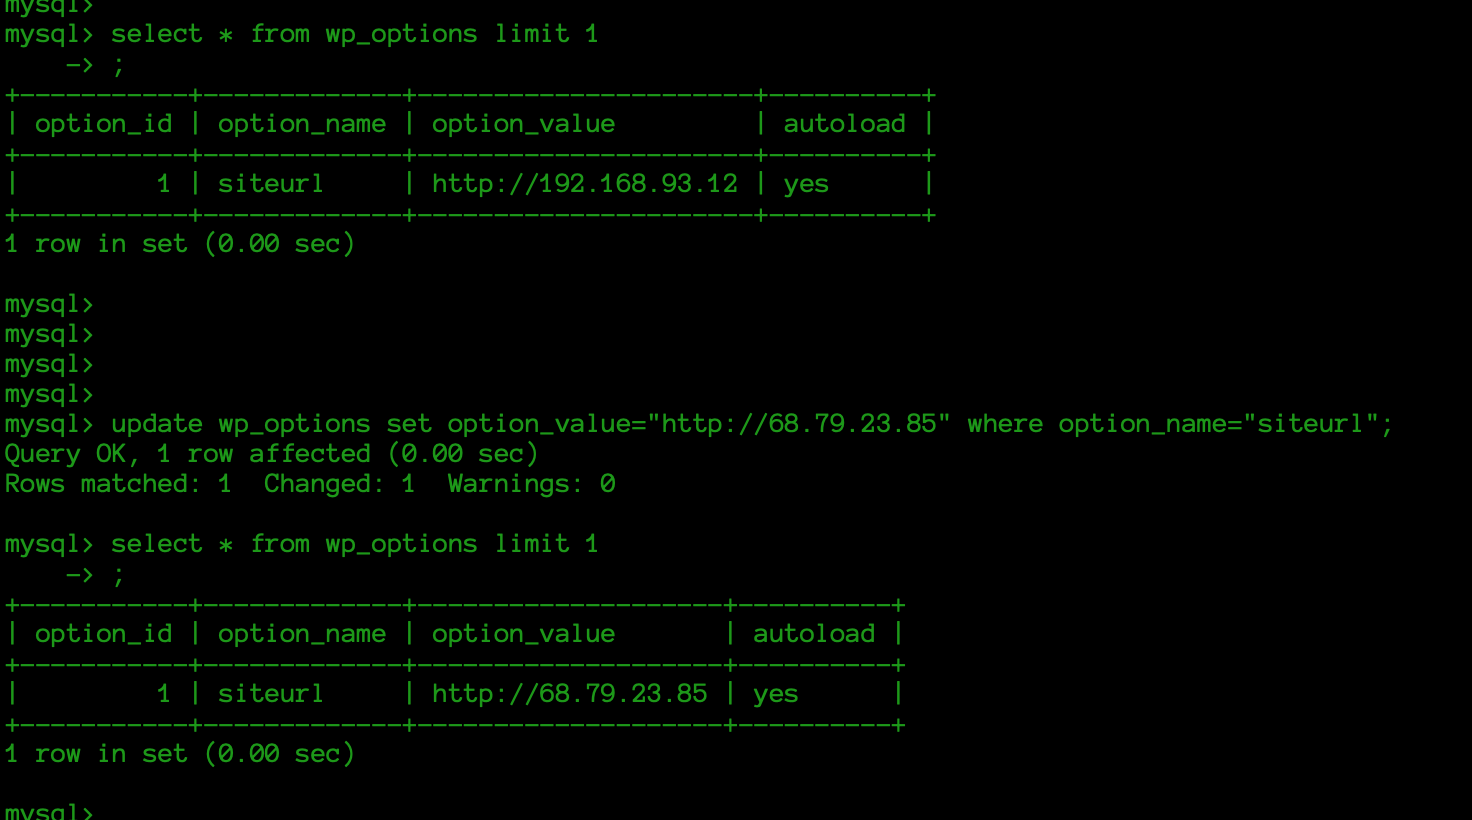This screenshot has width=1472, height=820.
Task: Click the option_name header in first table
Action: tap(302, 125)
